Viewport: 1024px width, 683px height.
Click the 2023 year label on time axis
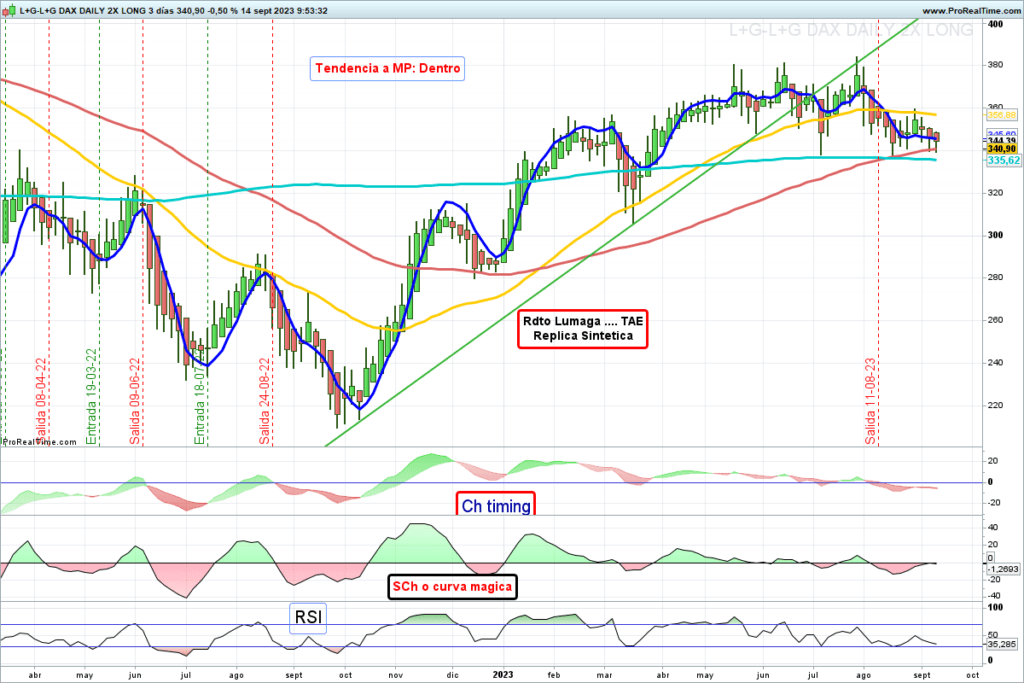tap(503, 675)
